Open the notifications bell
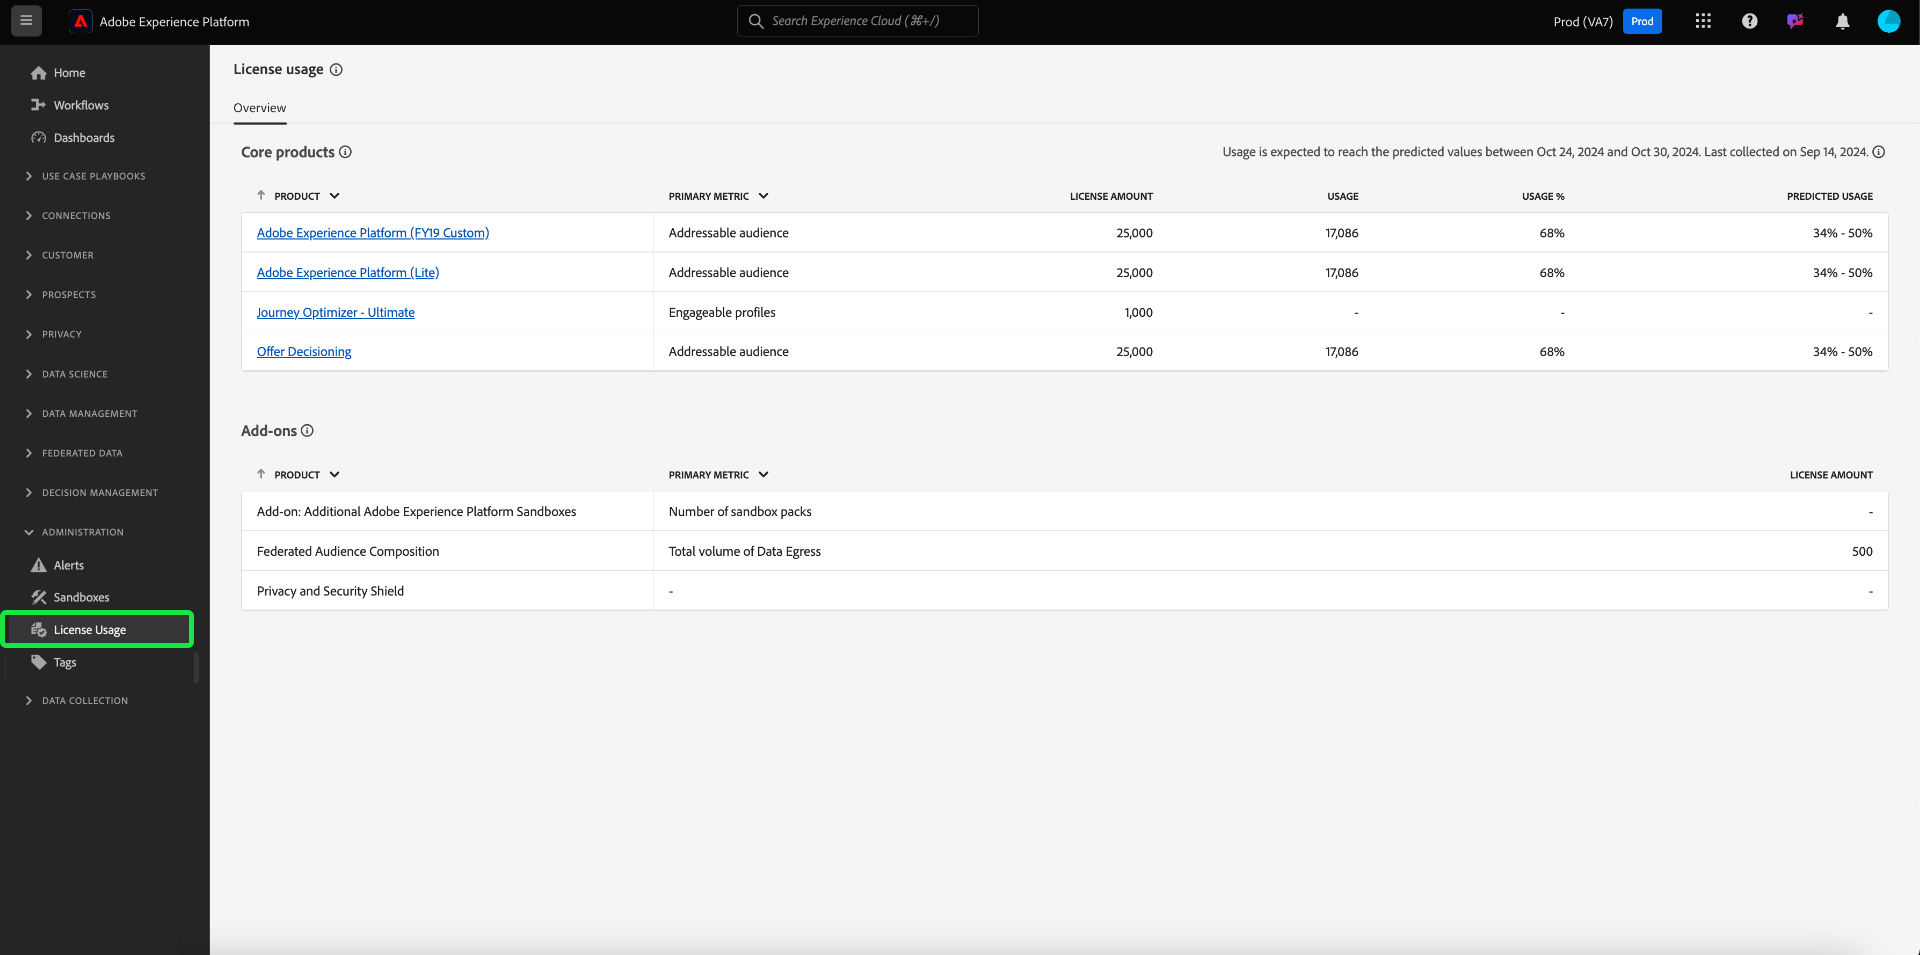The image size is (1920, 955). (x=1842, y=21)
